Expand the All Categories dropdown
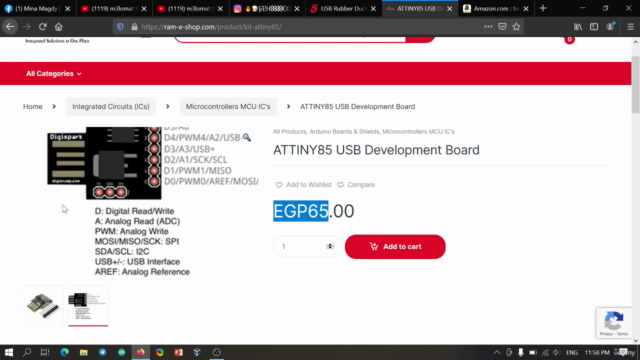Viewport: 640px width, 360px height. [53, 74]
